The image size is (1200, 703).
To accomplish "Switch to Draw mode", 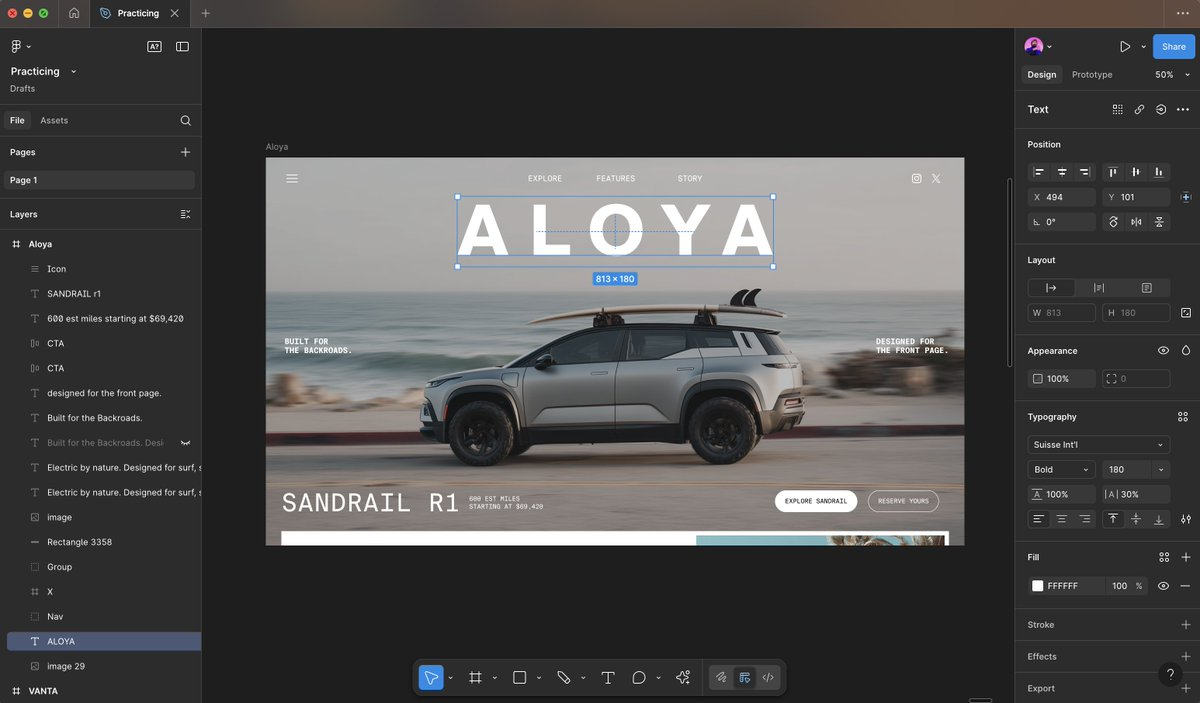I will (x=720, y=678).
